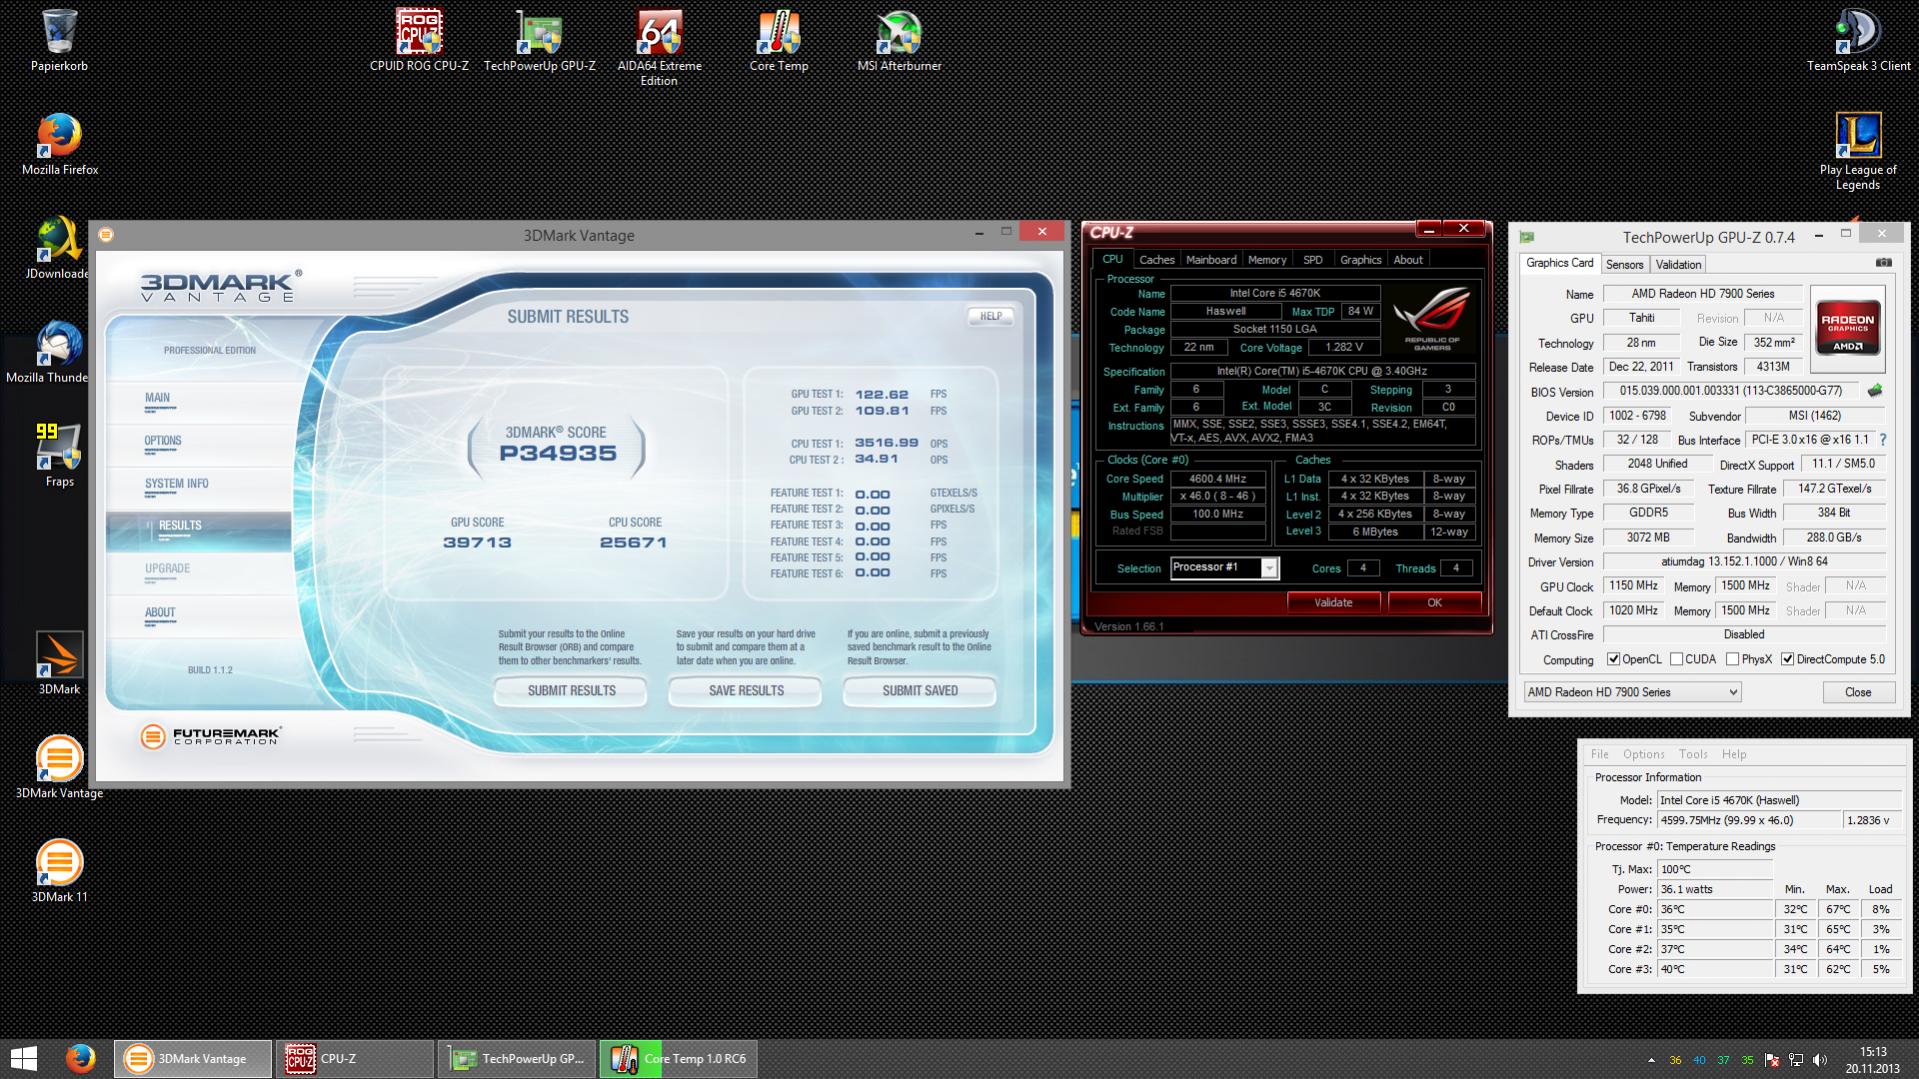Switch to SPD tab in CPU-Z
This screenshot has height=1079, width=1919.
pyautogui.click(x=1313, y=260)
